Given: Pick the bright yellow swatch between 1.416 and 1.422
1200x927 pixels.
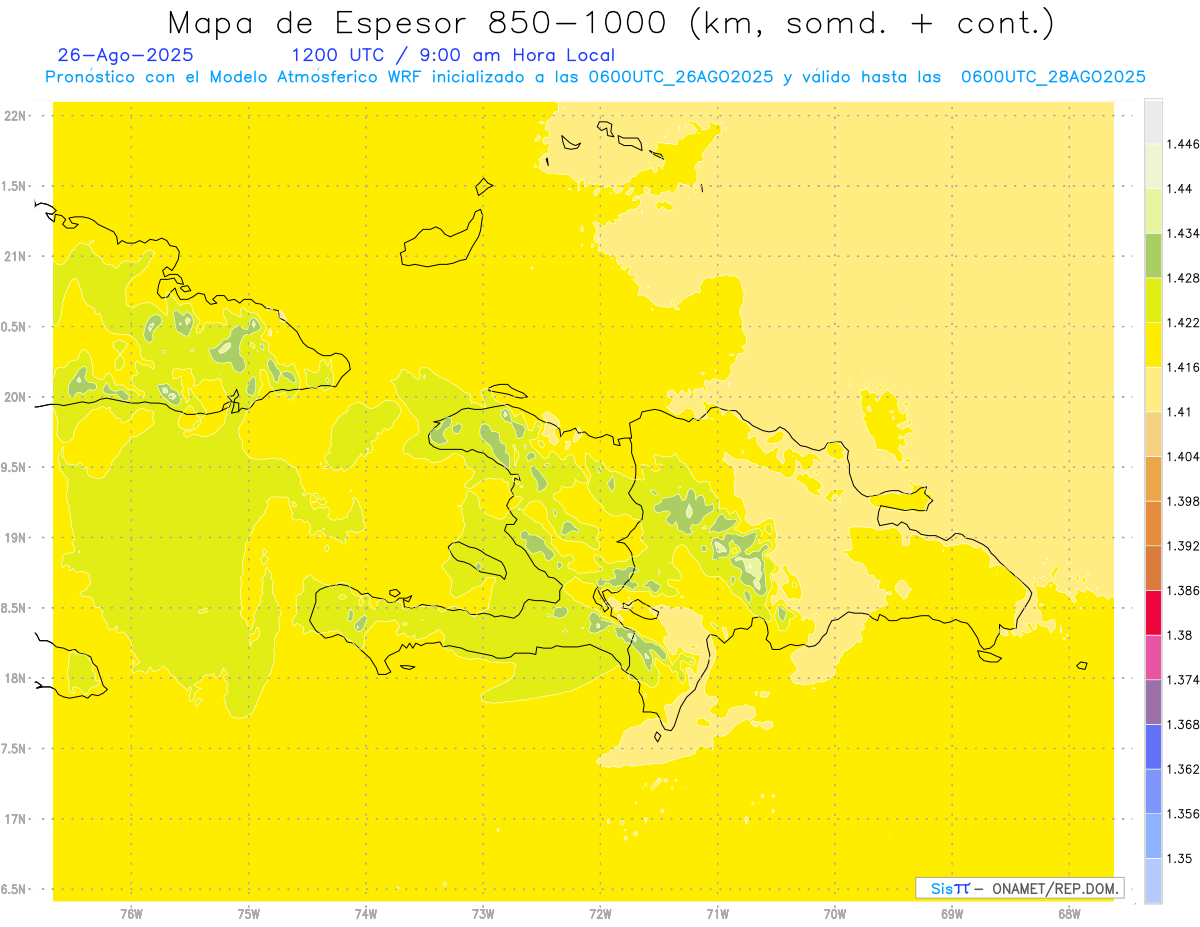Looking at the screenshot, I should (x=1153, y=345).
